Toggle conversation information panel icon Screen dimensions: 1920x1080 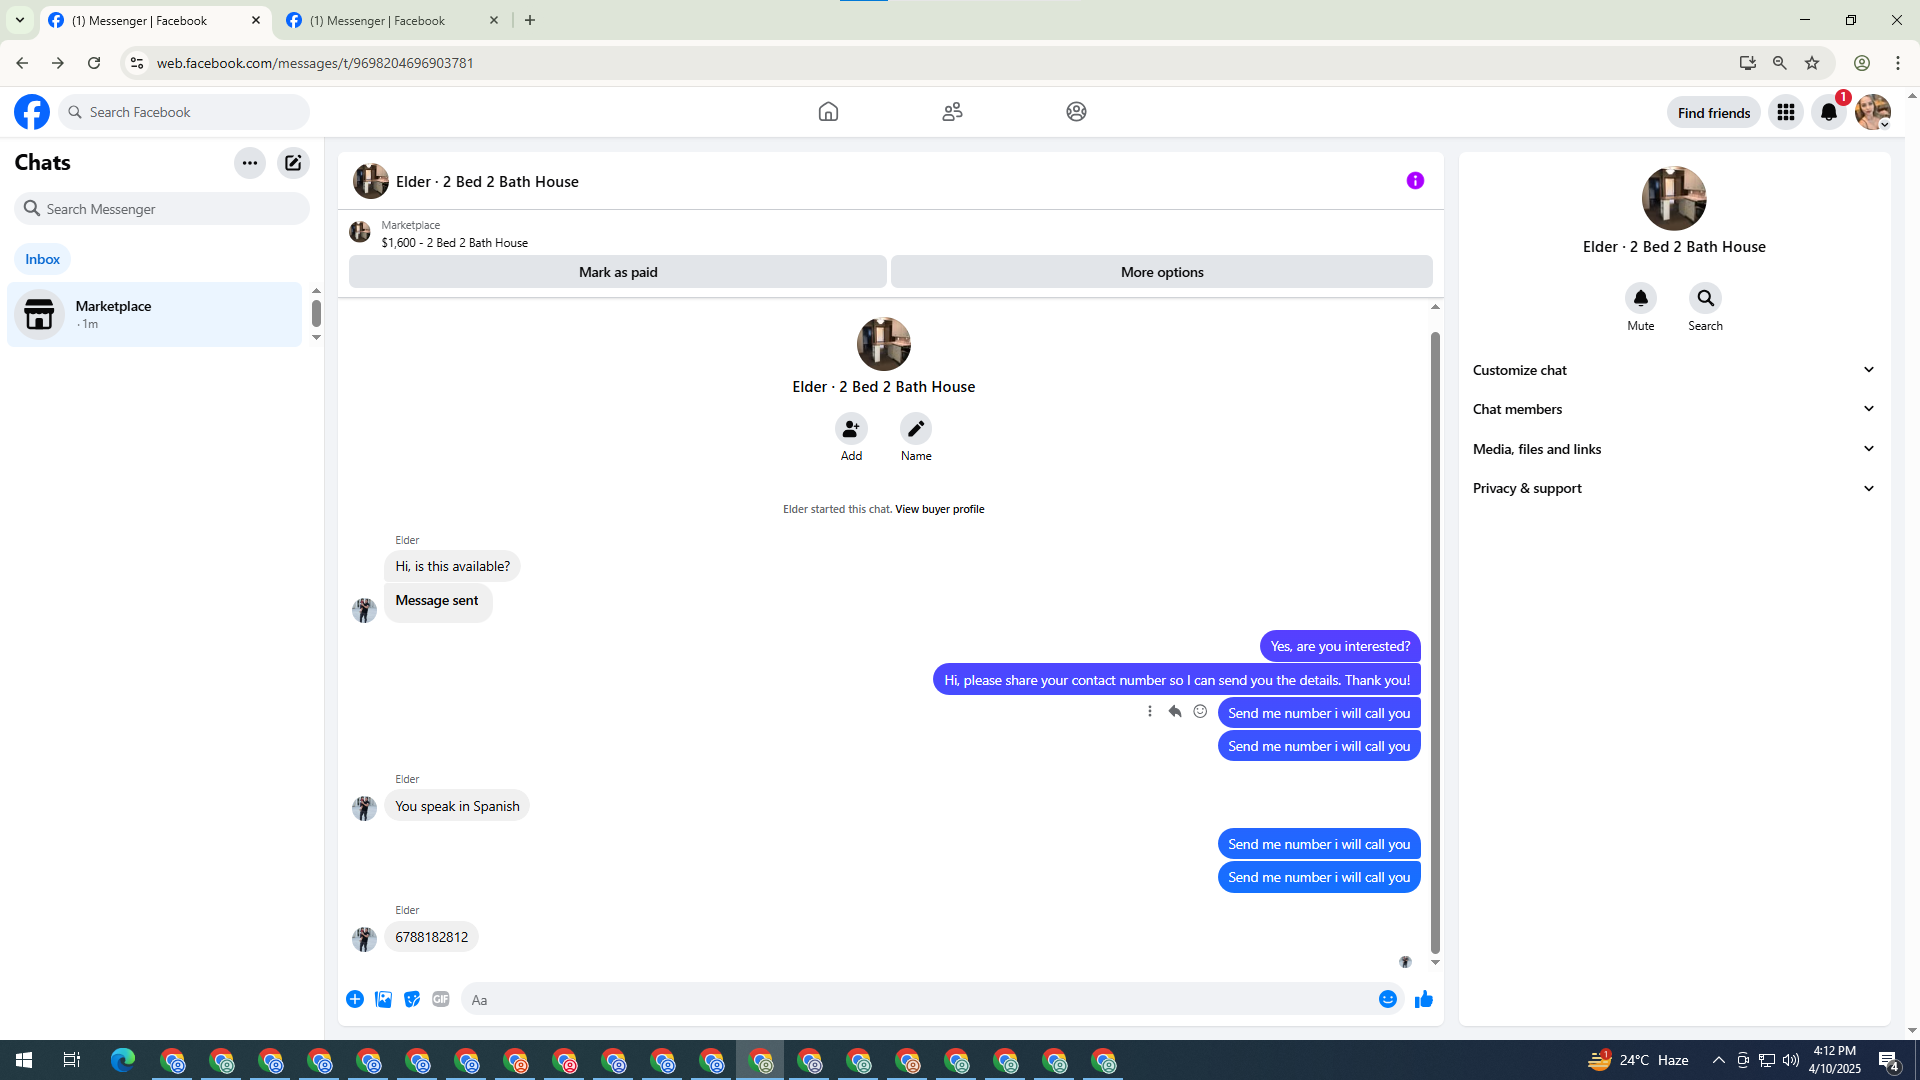click(x=1415, y=181)
